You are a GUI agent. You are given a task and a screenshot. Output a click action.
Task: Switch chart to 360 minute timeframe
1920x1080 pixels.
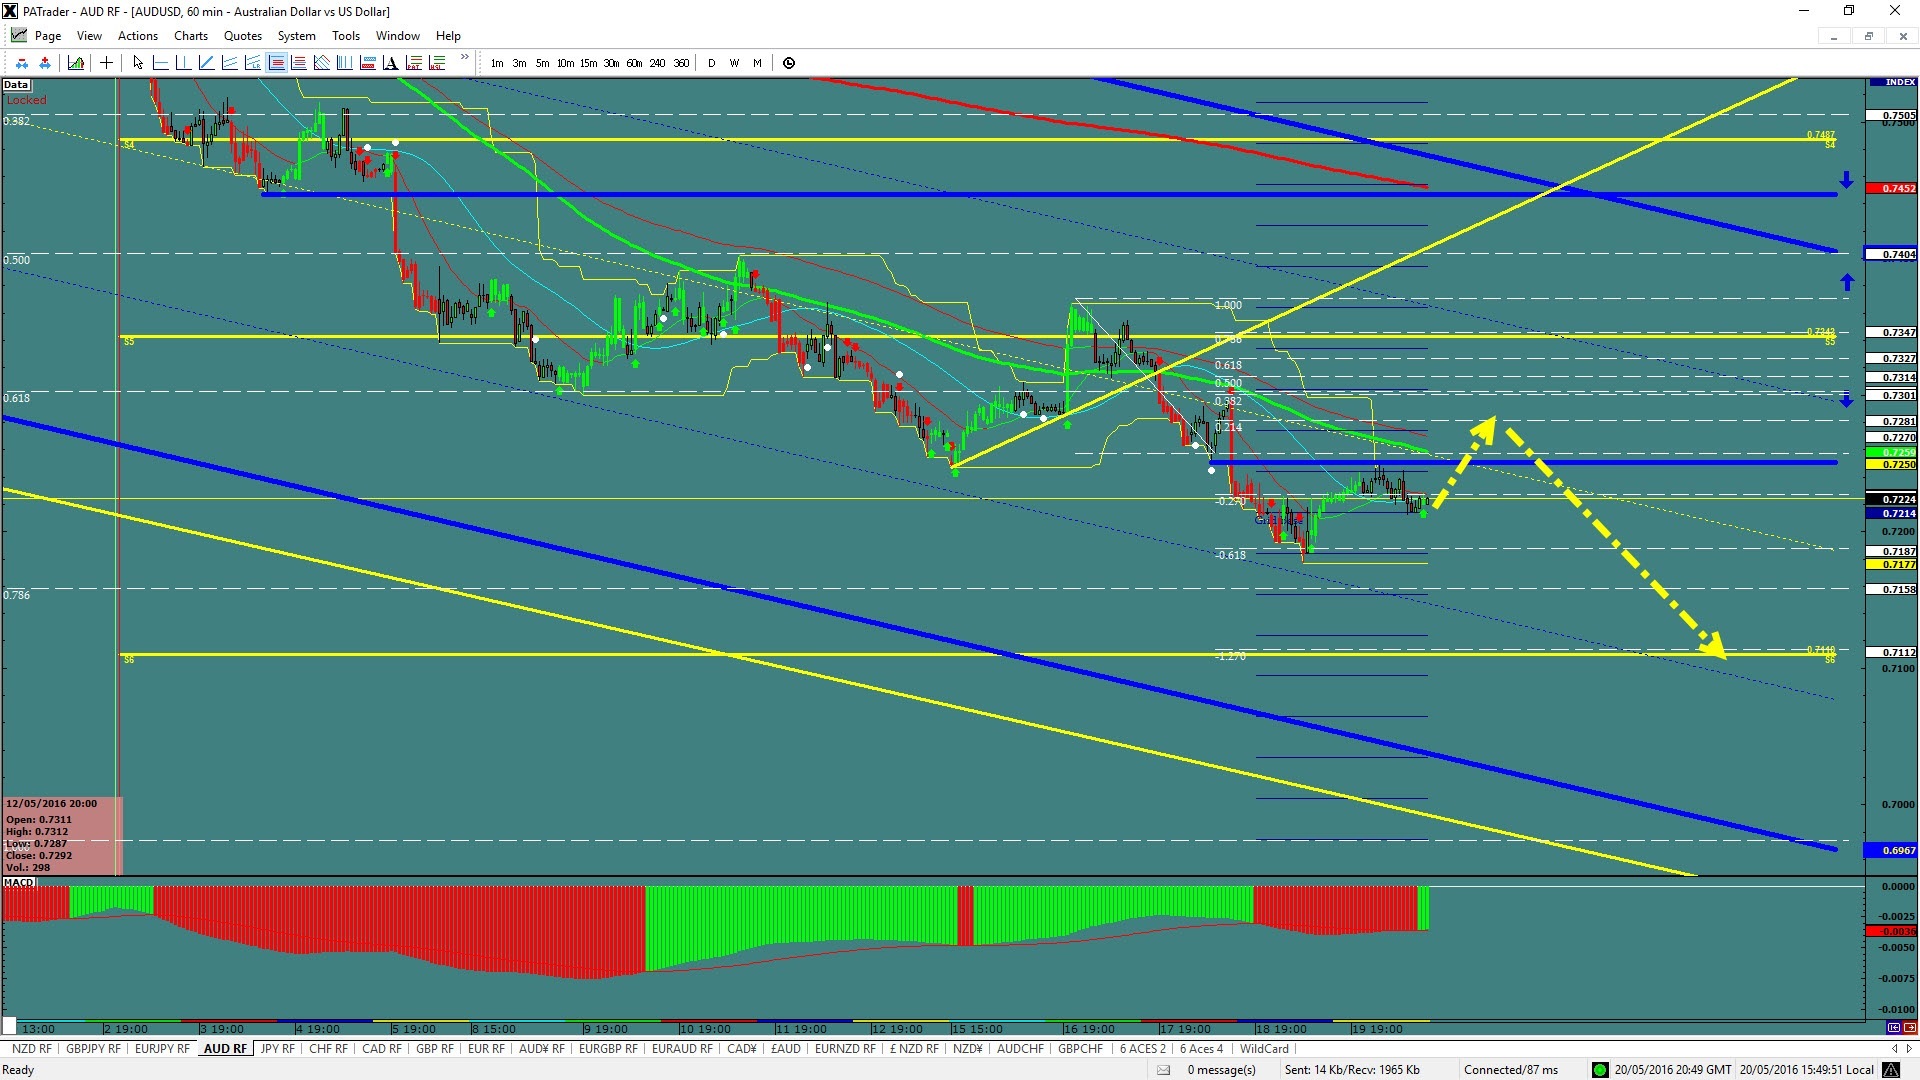681,63
